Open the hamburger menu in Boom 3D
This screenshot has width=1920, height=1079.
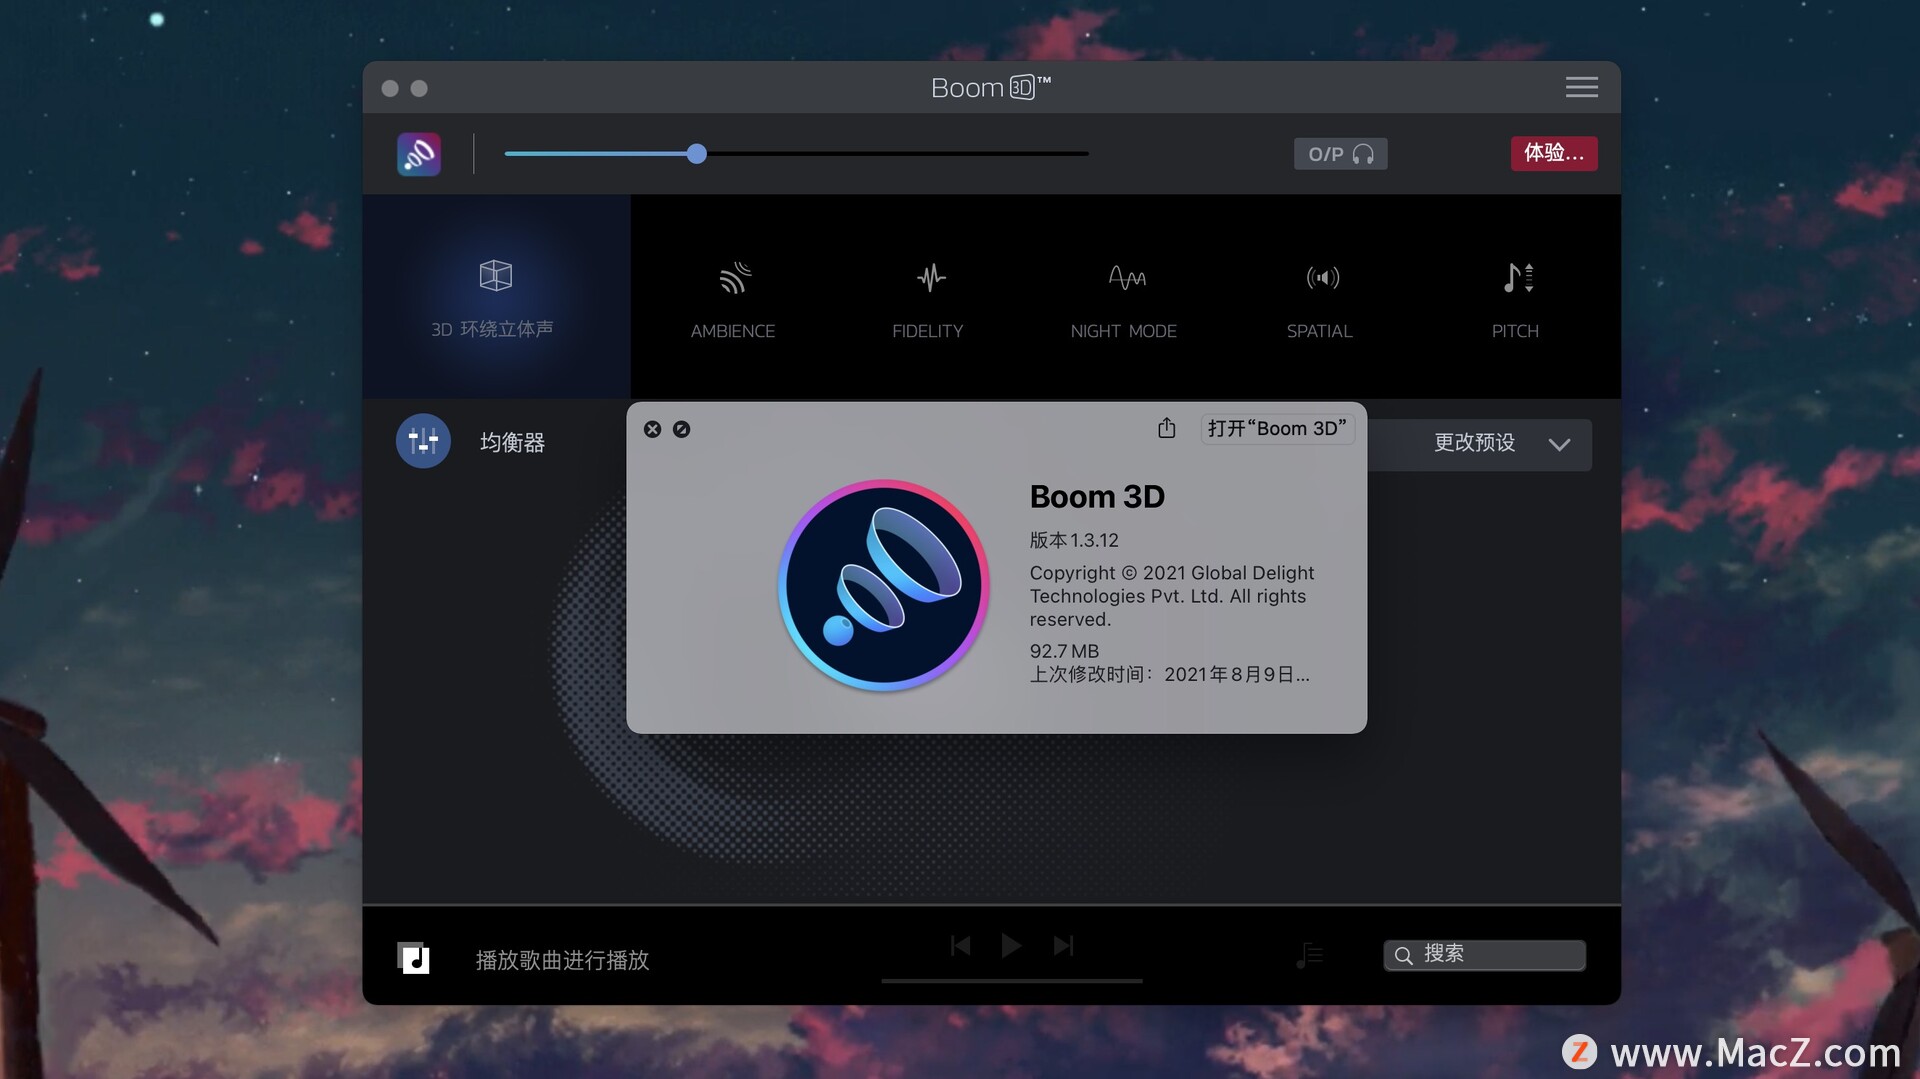tap(1581, 87)
